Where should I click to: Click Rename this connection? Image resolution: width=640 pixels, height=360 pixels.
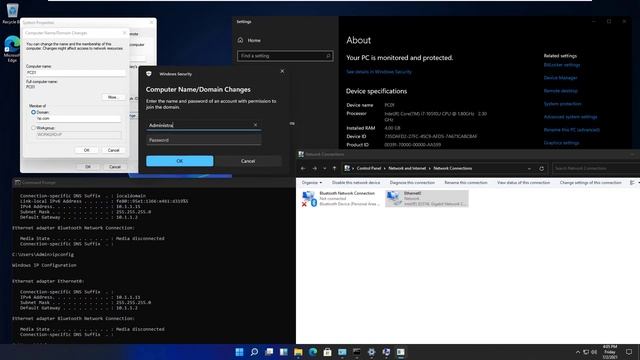click(466, 183)
